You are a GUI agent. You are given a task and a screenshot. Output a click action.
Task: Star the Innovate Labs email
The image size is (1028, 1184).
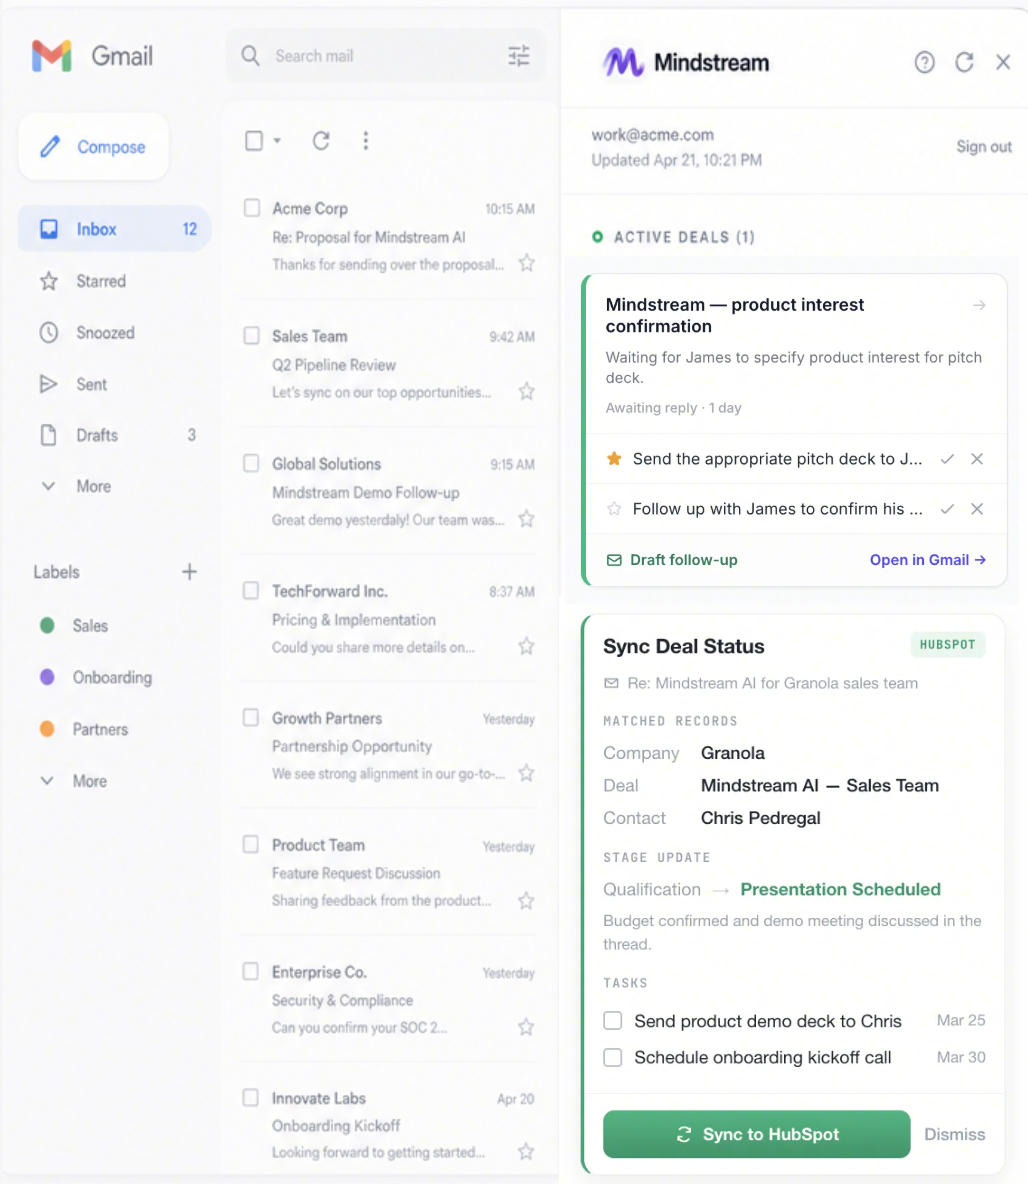[526, 1152]
